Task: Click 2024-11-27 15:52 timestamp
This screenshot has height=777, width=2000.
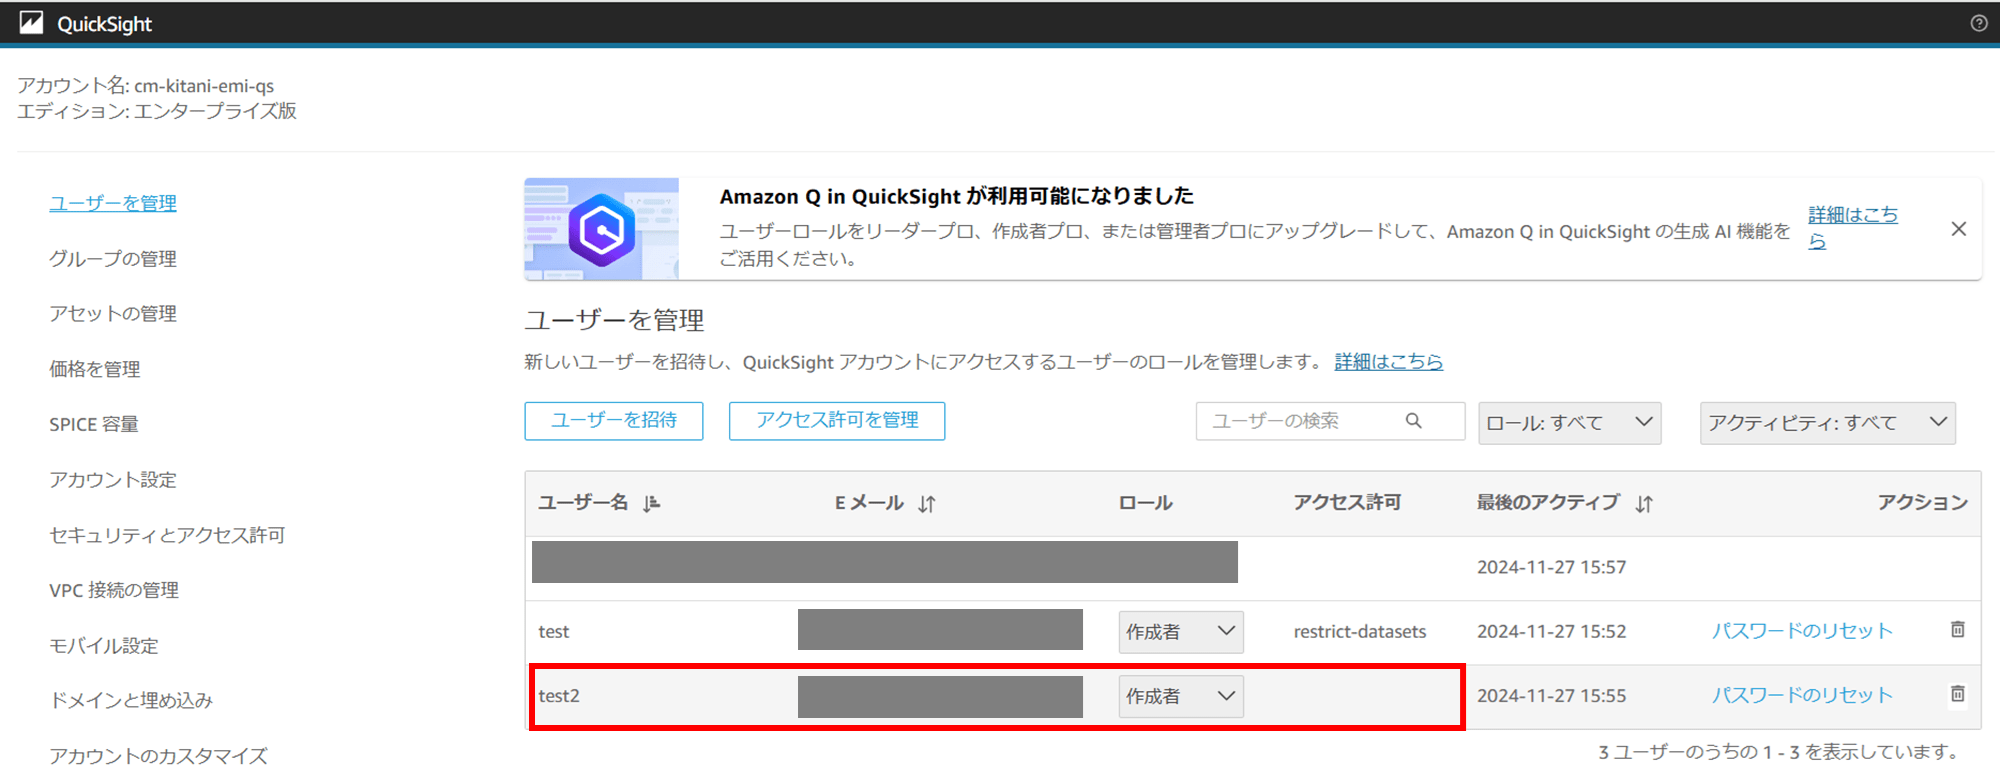Action: click(1552, 631)
